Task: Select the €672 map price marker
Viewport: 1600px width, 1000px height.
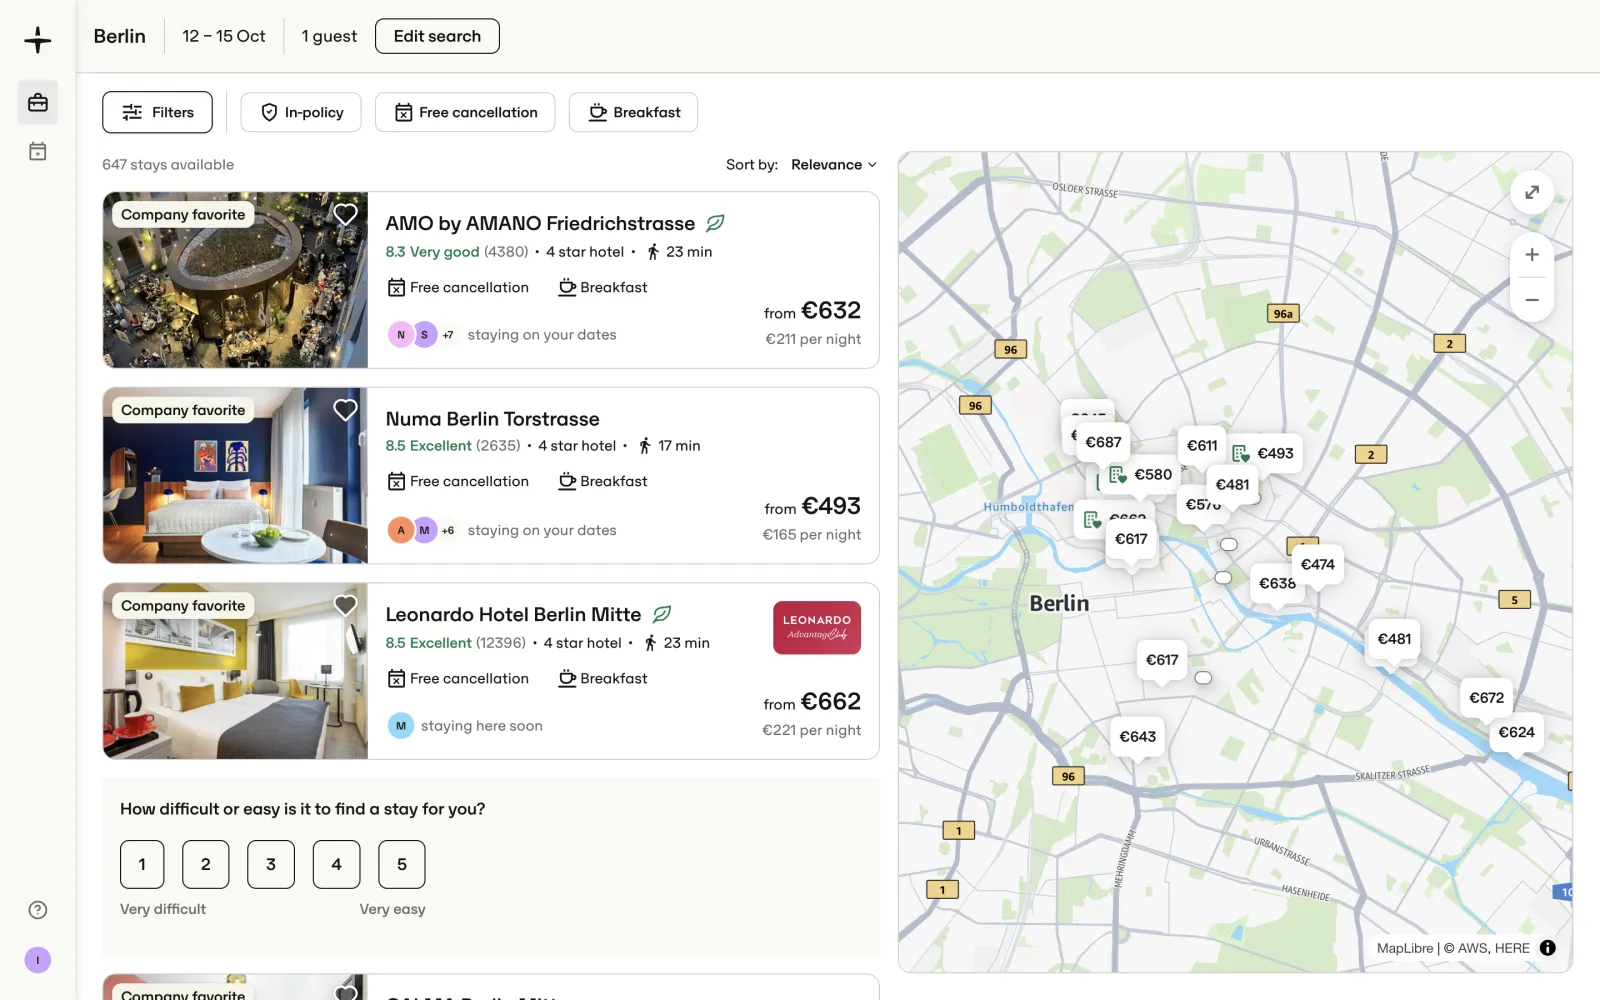Action: coord(1487,698)
